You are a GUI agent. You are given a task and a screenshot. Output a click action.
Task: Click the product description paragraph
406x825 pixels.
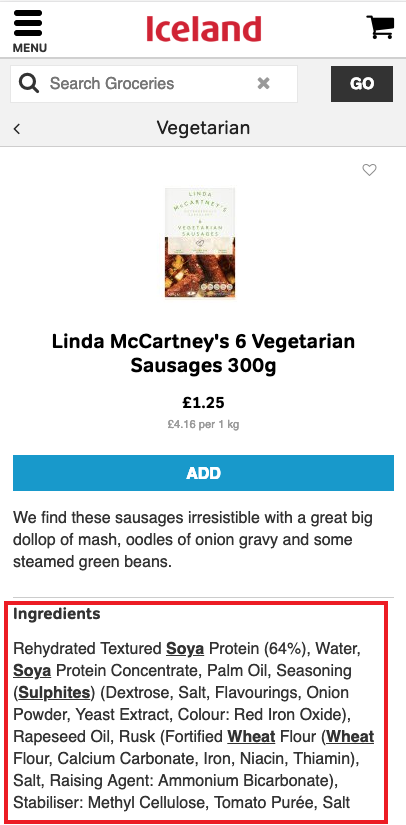click(x=193, y=540)
